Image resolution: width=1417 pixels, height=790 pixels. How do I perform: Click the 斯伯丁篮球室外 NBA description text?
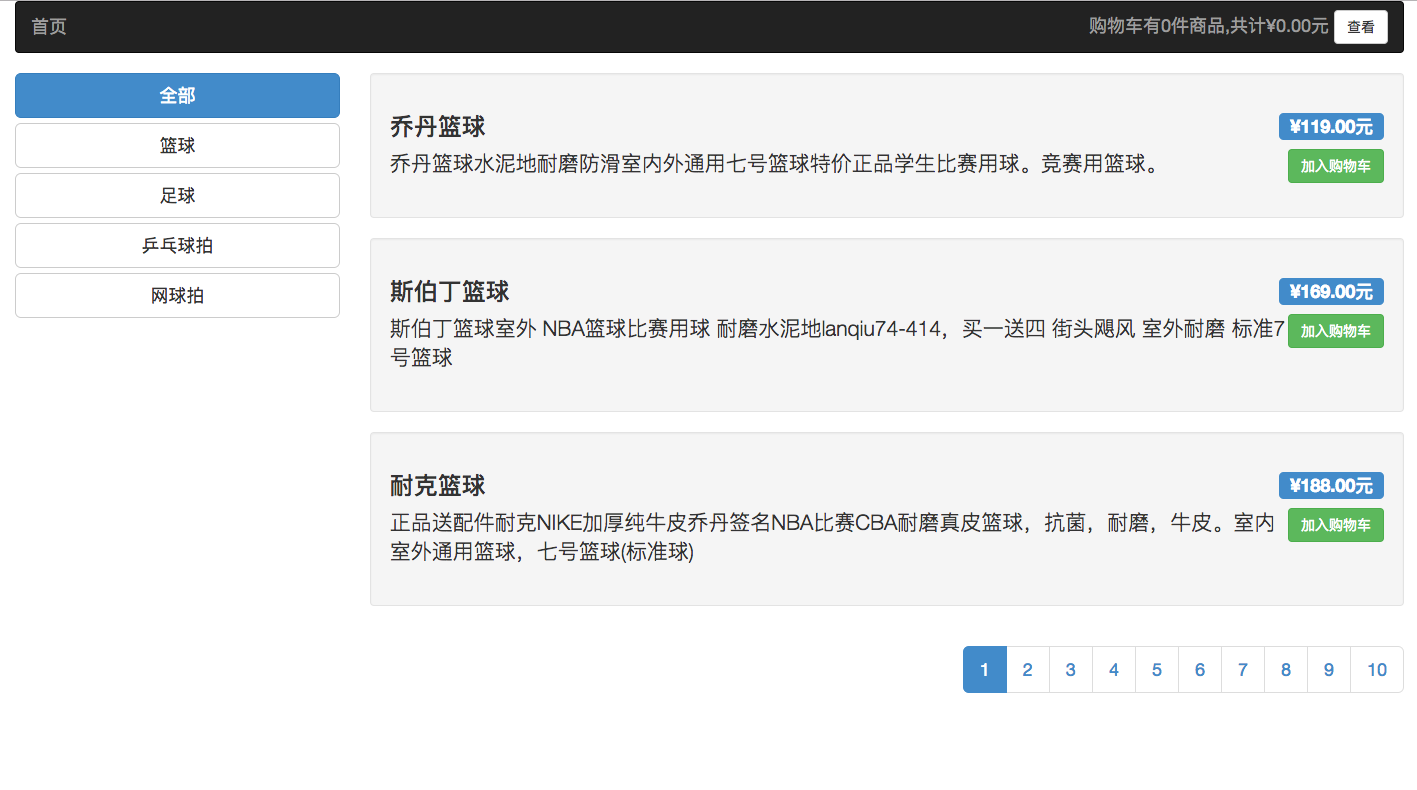pyautogui.click(x=837, y=343)
